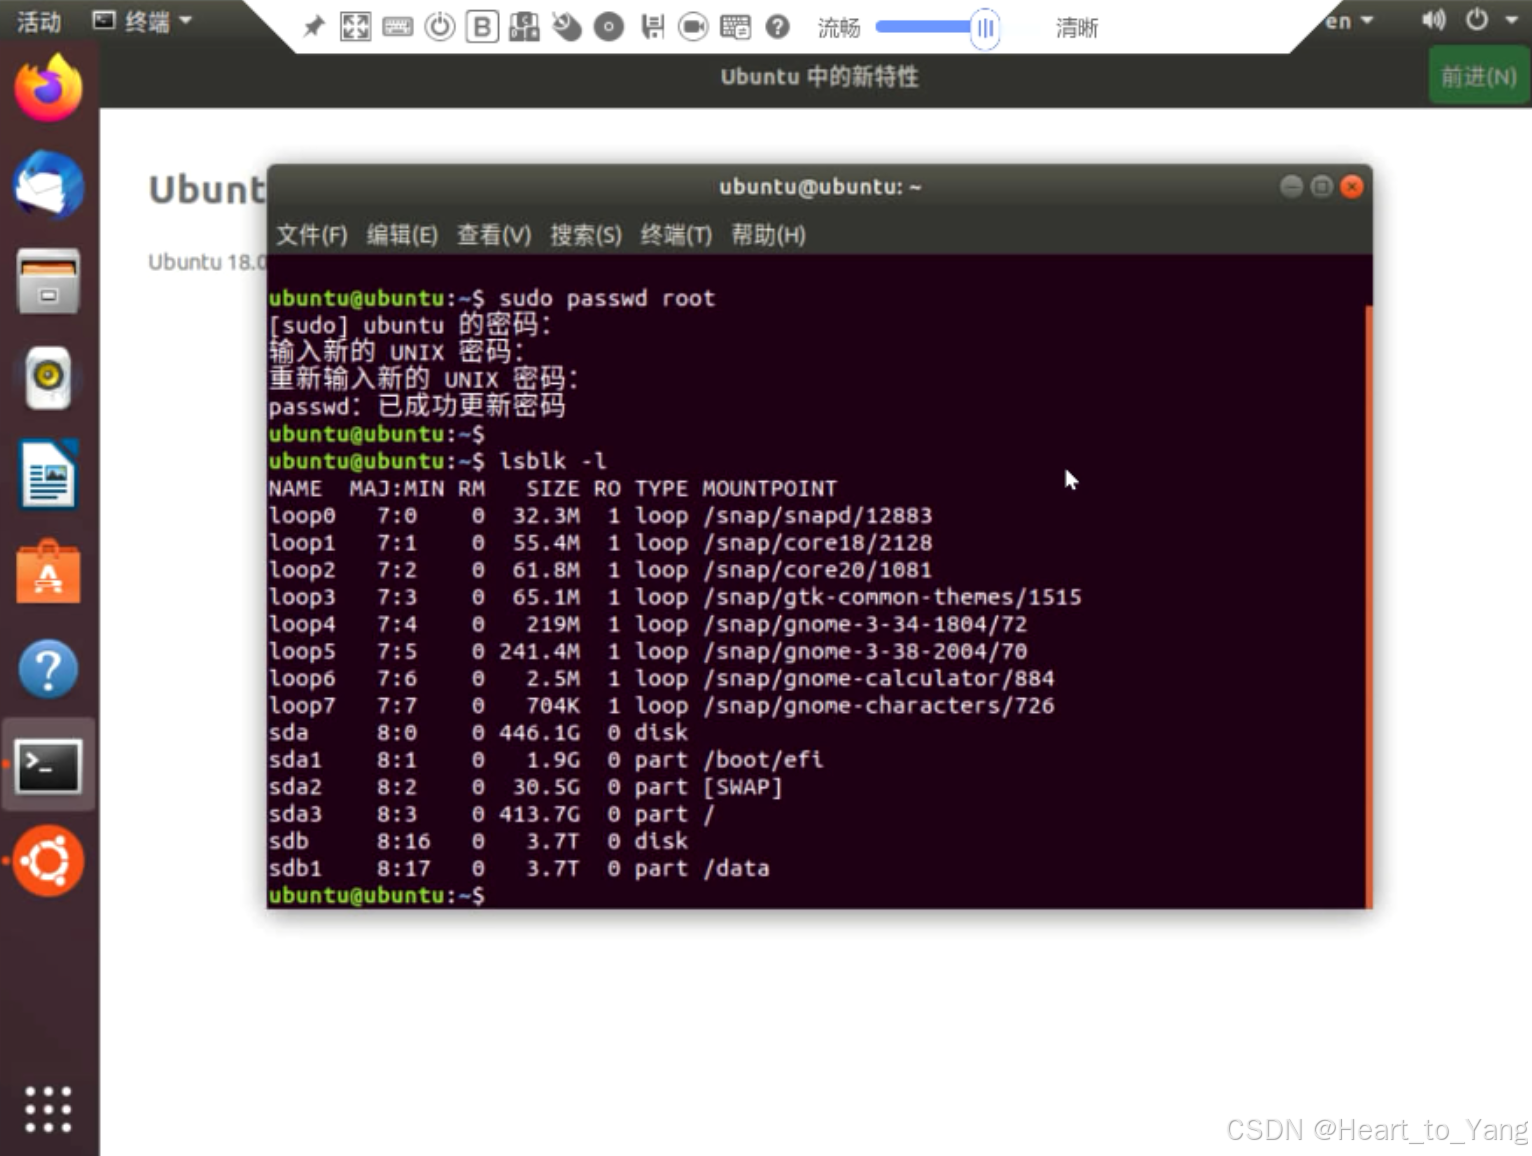Screen dimensions: 1532x1156
Task: Expand the system power menu arrow
Action: pos(1511,20)
